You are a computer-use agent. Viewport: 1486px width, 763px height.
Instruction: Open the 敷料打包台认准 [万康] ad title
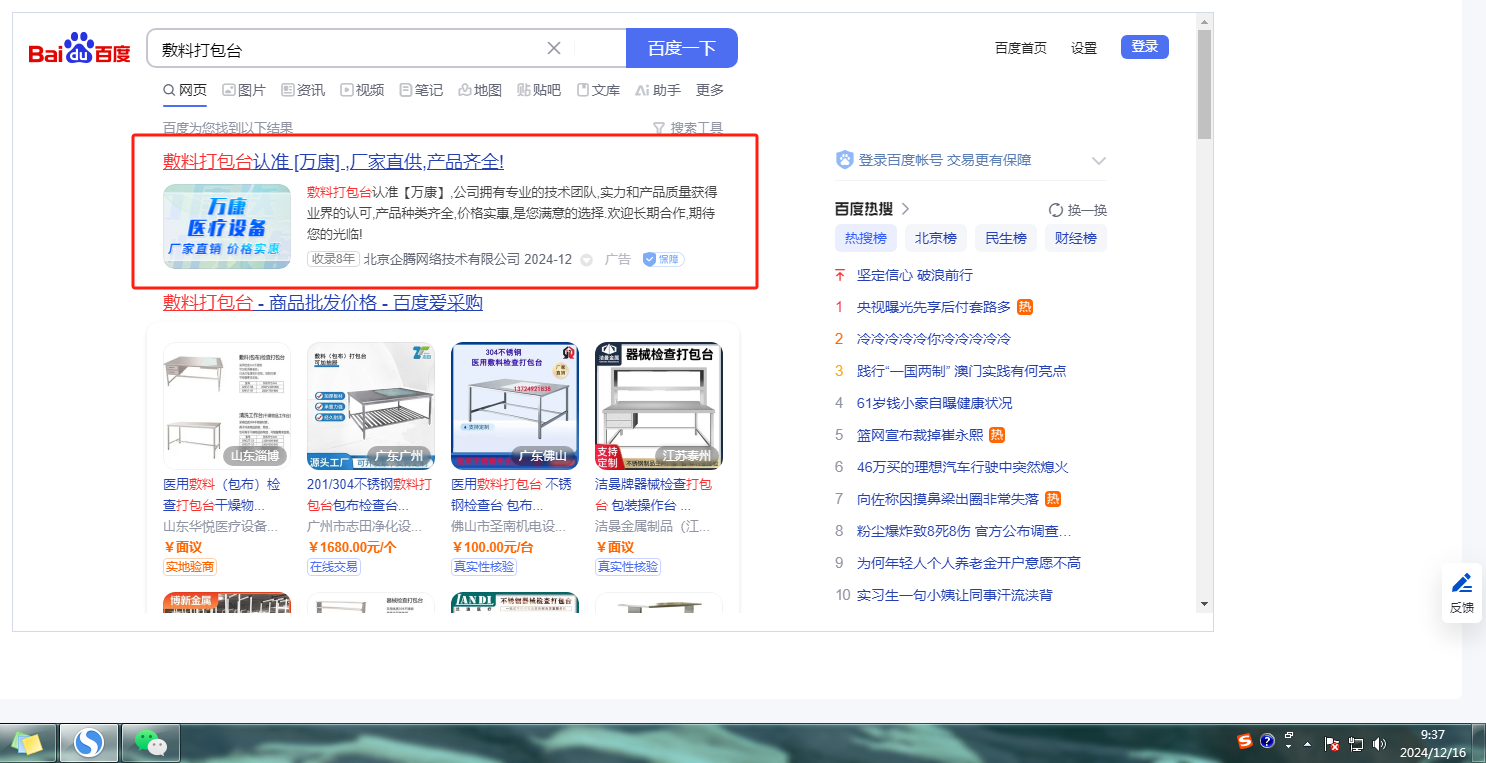333,162
